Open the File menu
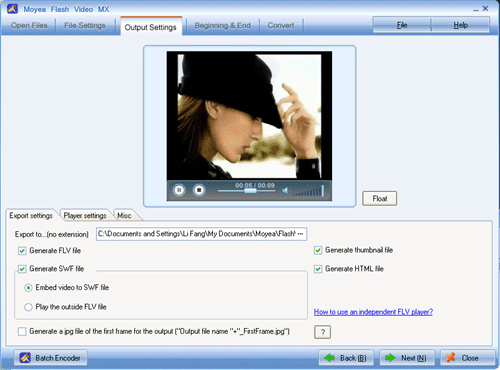500x370 pixels. click(402, 25)
